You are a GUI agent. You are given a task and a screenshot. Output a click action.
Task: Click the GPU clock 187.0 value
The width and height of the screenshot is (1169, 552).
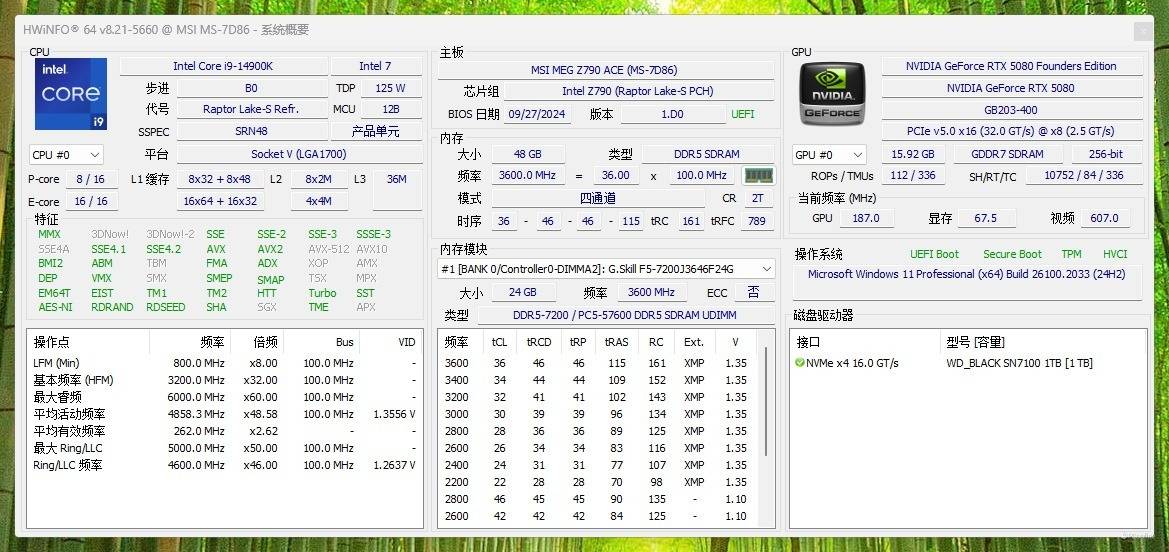(x=866, y=219)
